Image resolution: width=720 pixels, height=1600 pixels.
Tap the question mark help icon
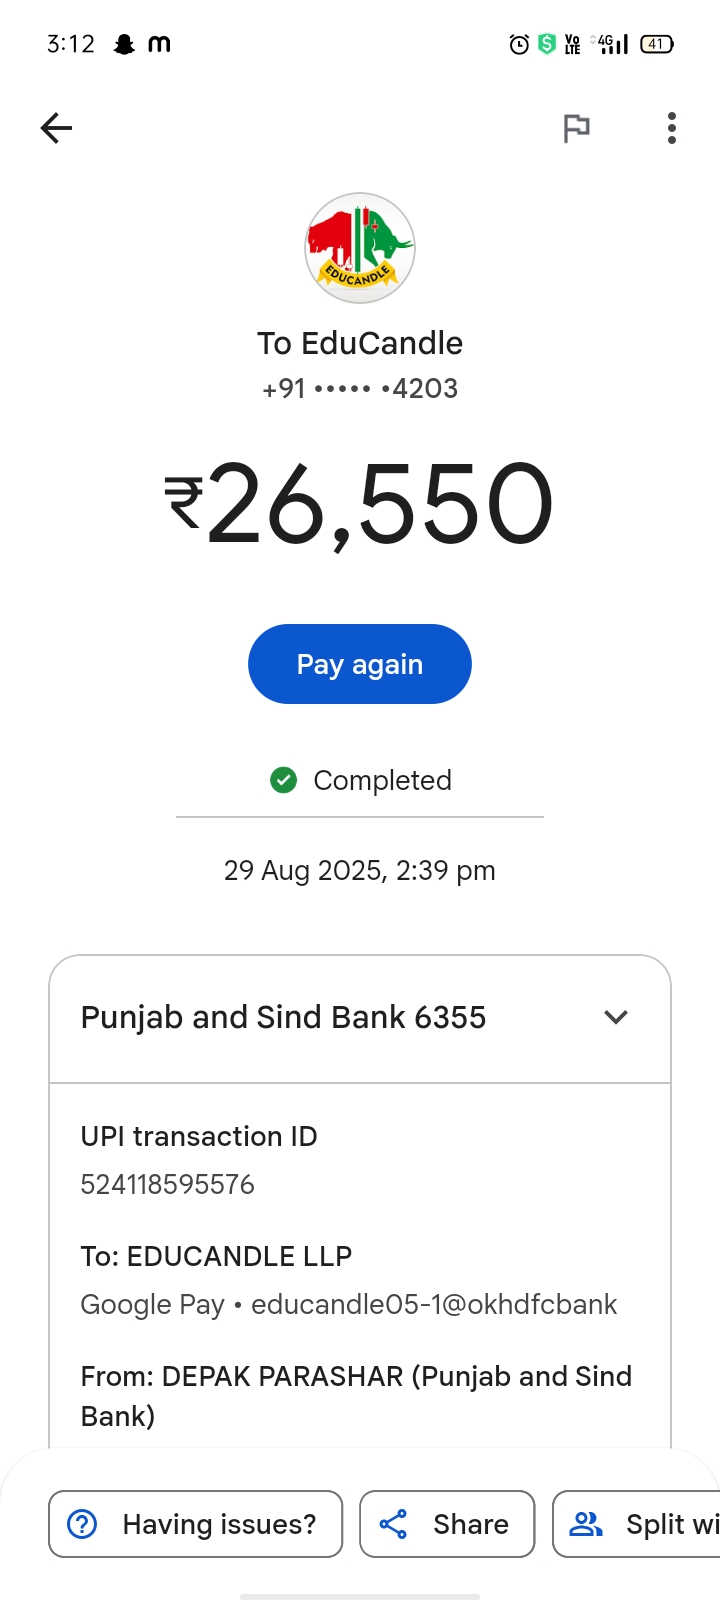coord(82,1524)
